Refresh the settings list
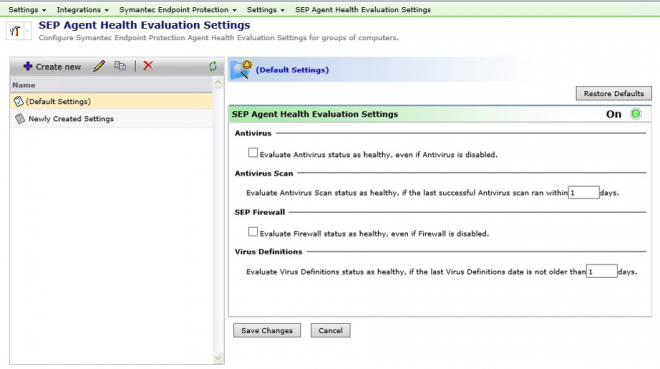Image resolution: width=660 pixels, height=369 pixels. [x=213, y=66]
